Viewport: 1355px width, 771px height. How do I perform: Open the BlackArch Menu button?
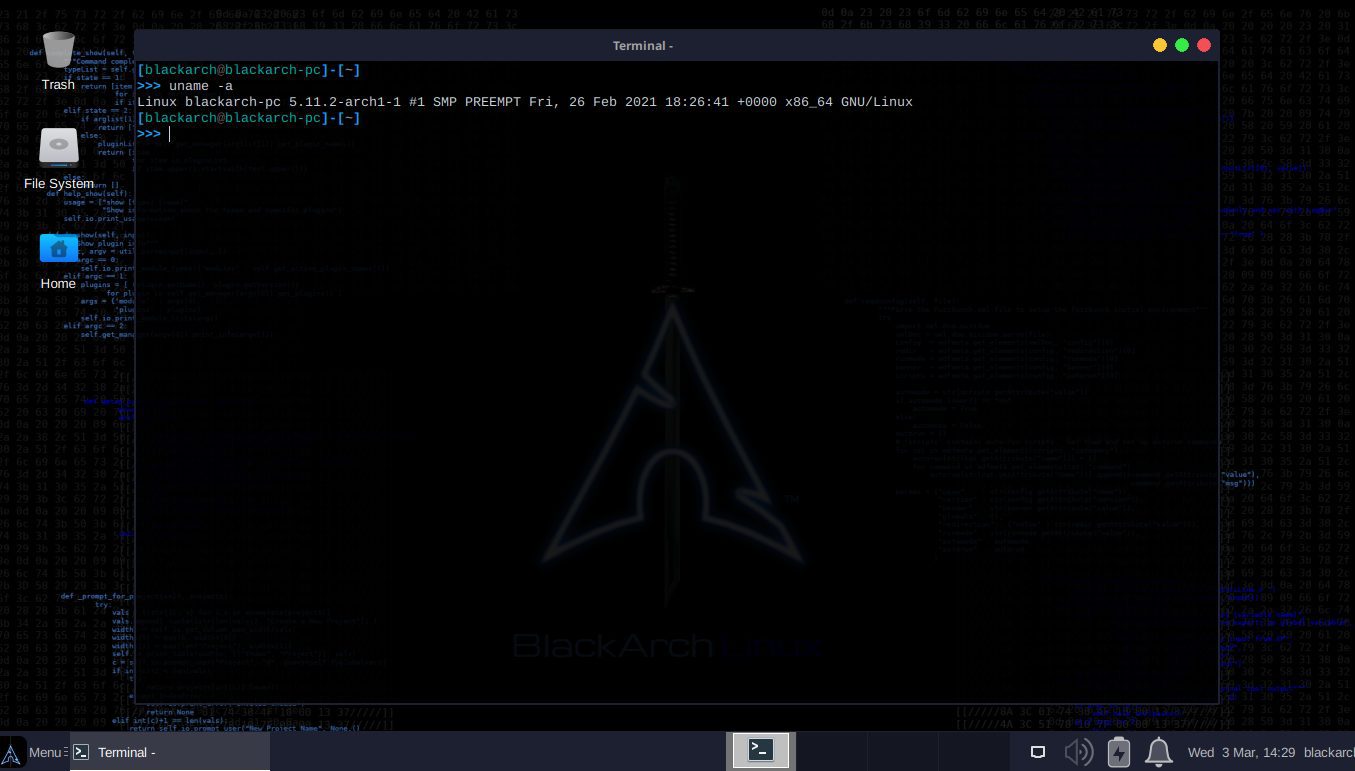point(34,752)
